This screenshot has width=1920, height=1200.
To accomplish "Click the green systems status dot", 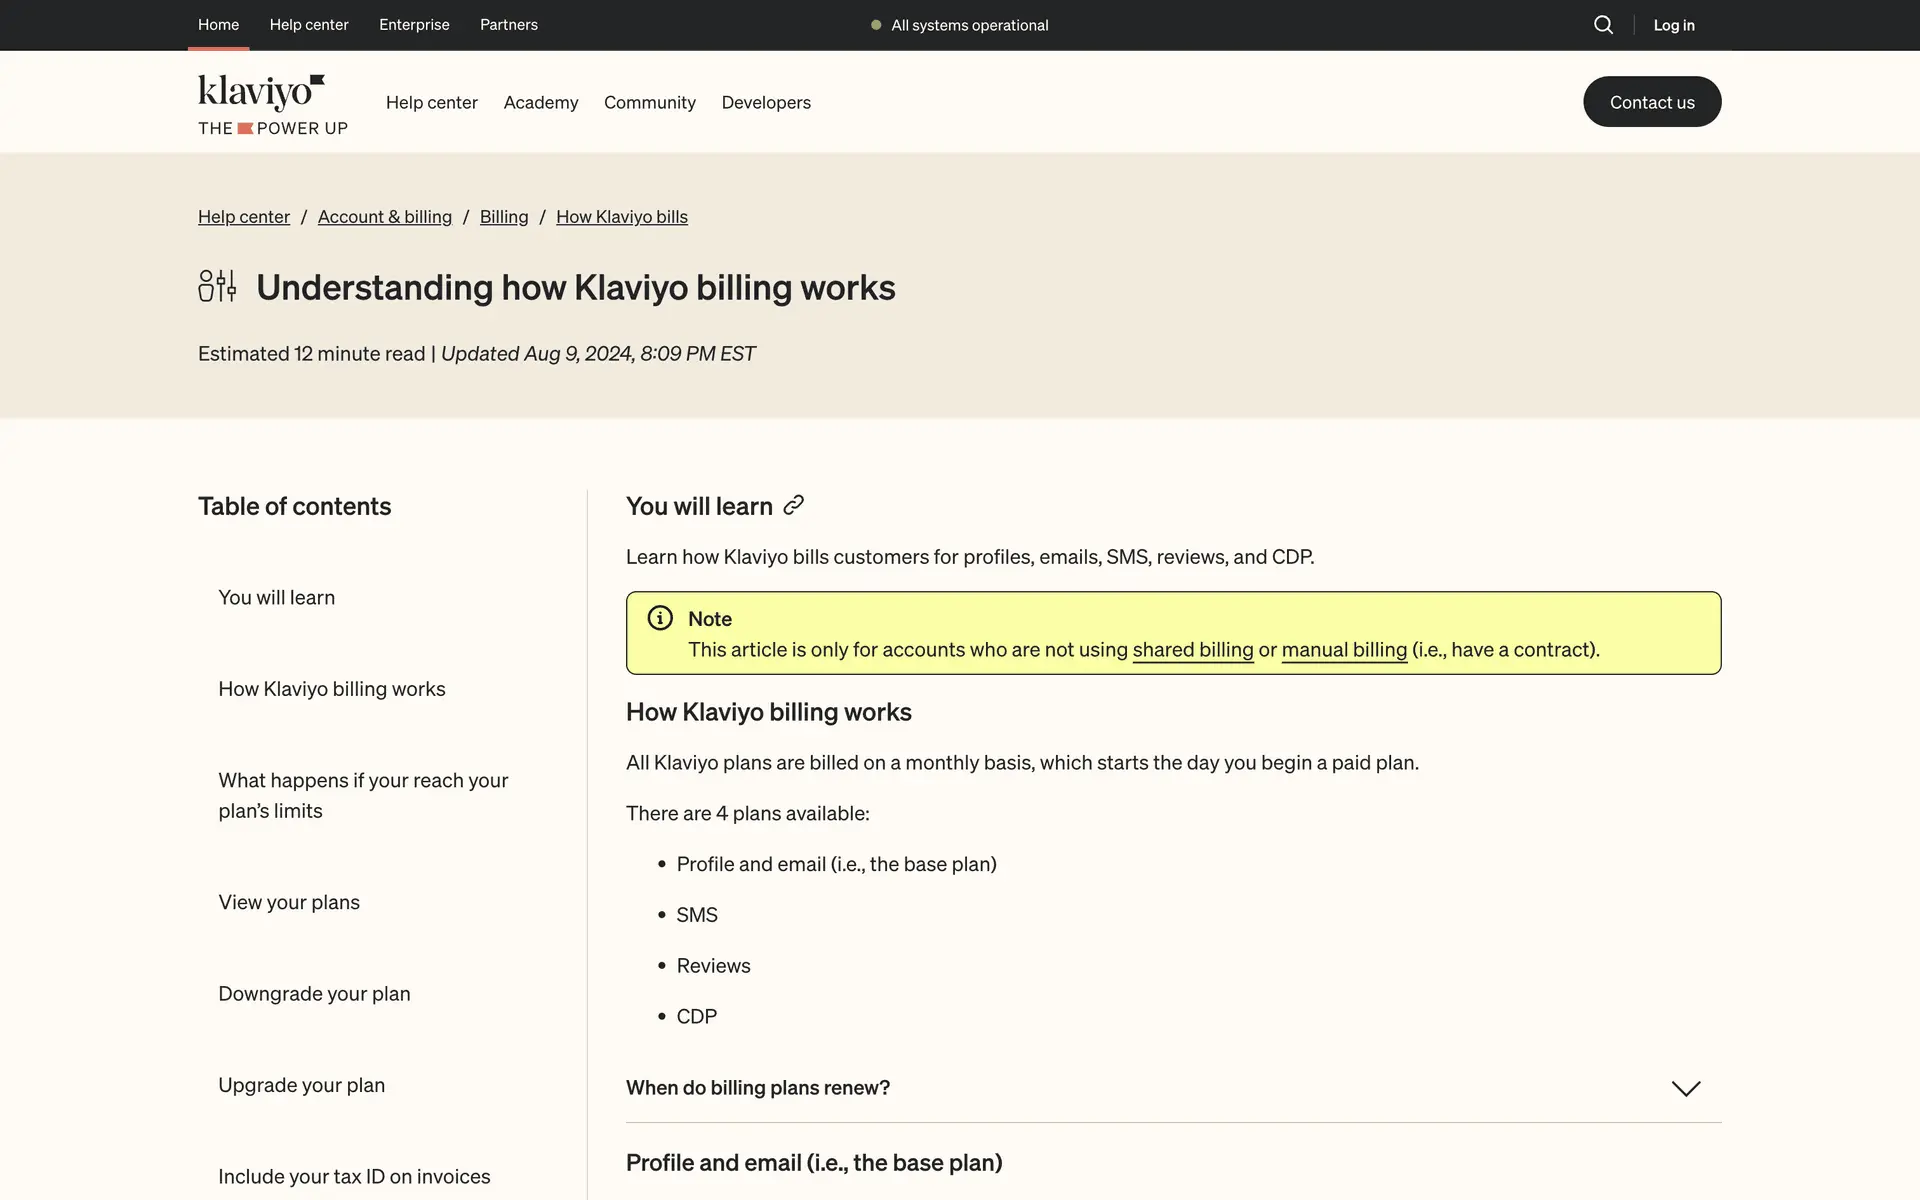I will (x=876, y=25).
